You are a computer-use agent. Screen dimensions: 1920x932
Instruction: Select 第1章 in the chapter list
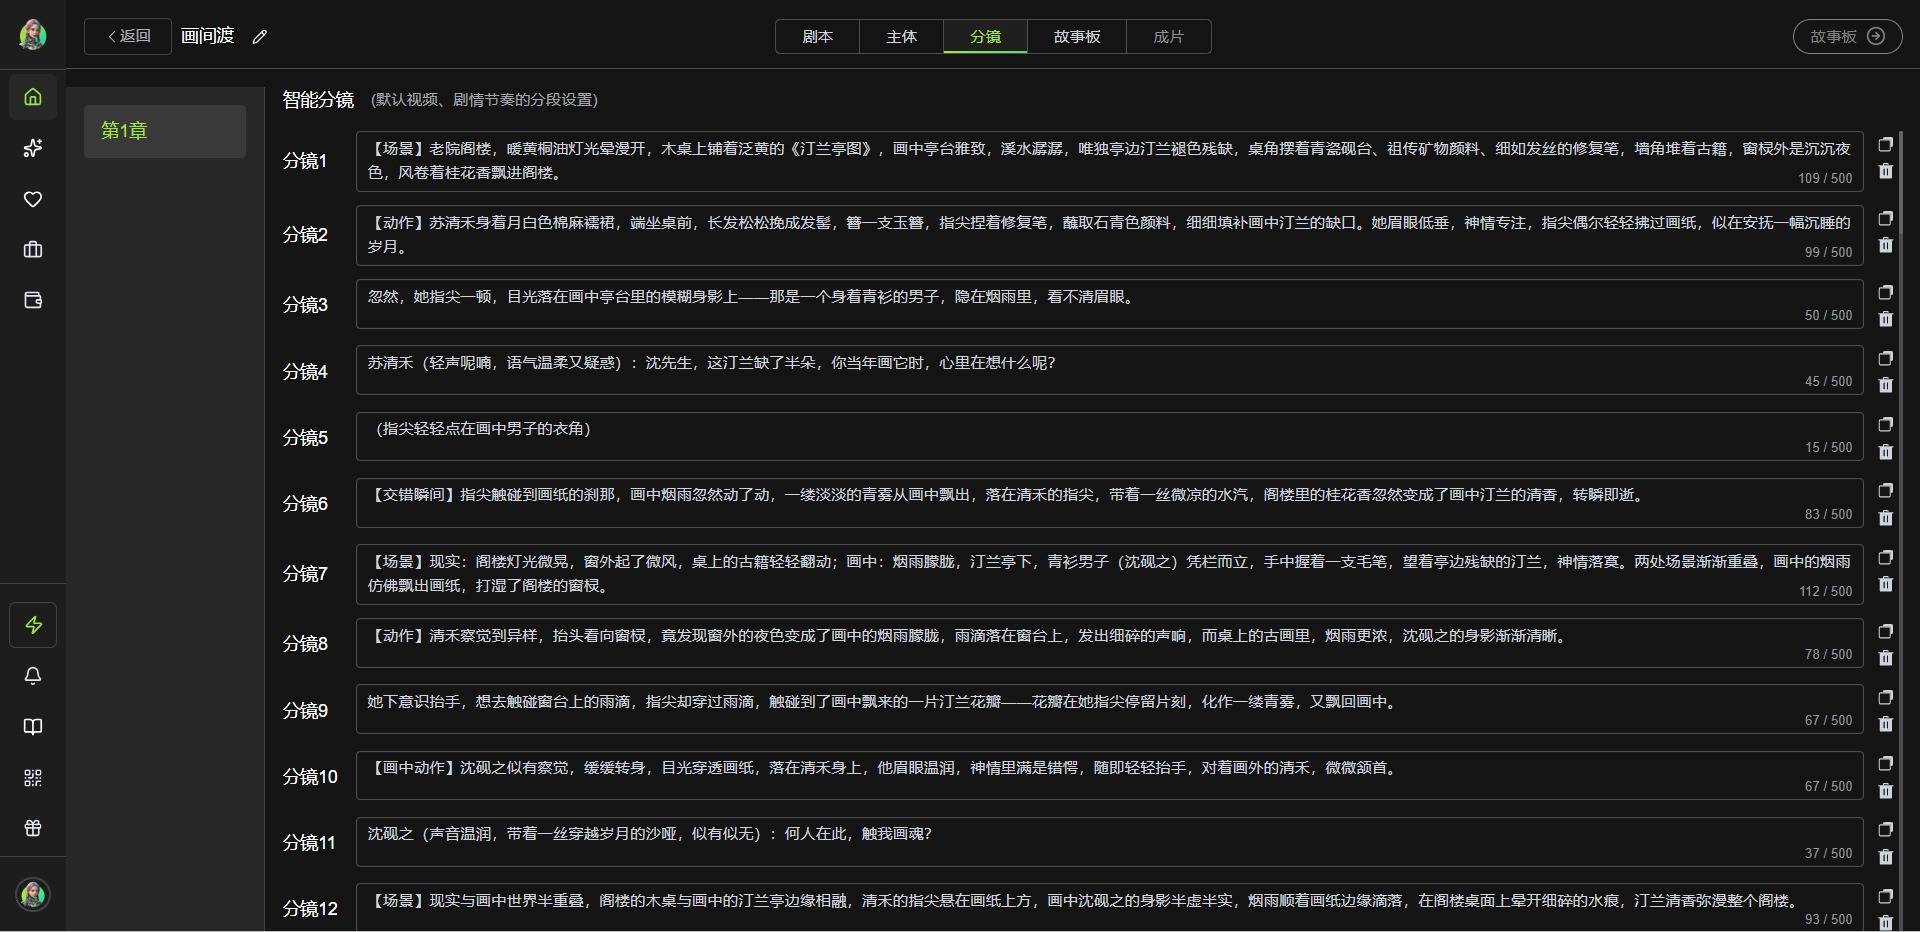tap(165, 131)
